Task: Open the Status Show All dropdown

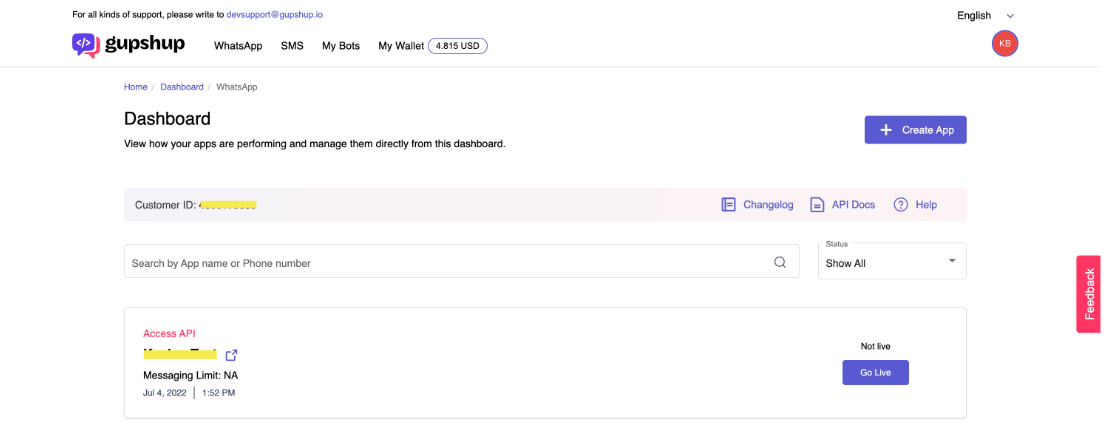Action: (x=892, y=261)
